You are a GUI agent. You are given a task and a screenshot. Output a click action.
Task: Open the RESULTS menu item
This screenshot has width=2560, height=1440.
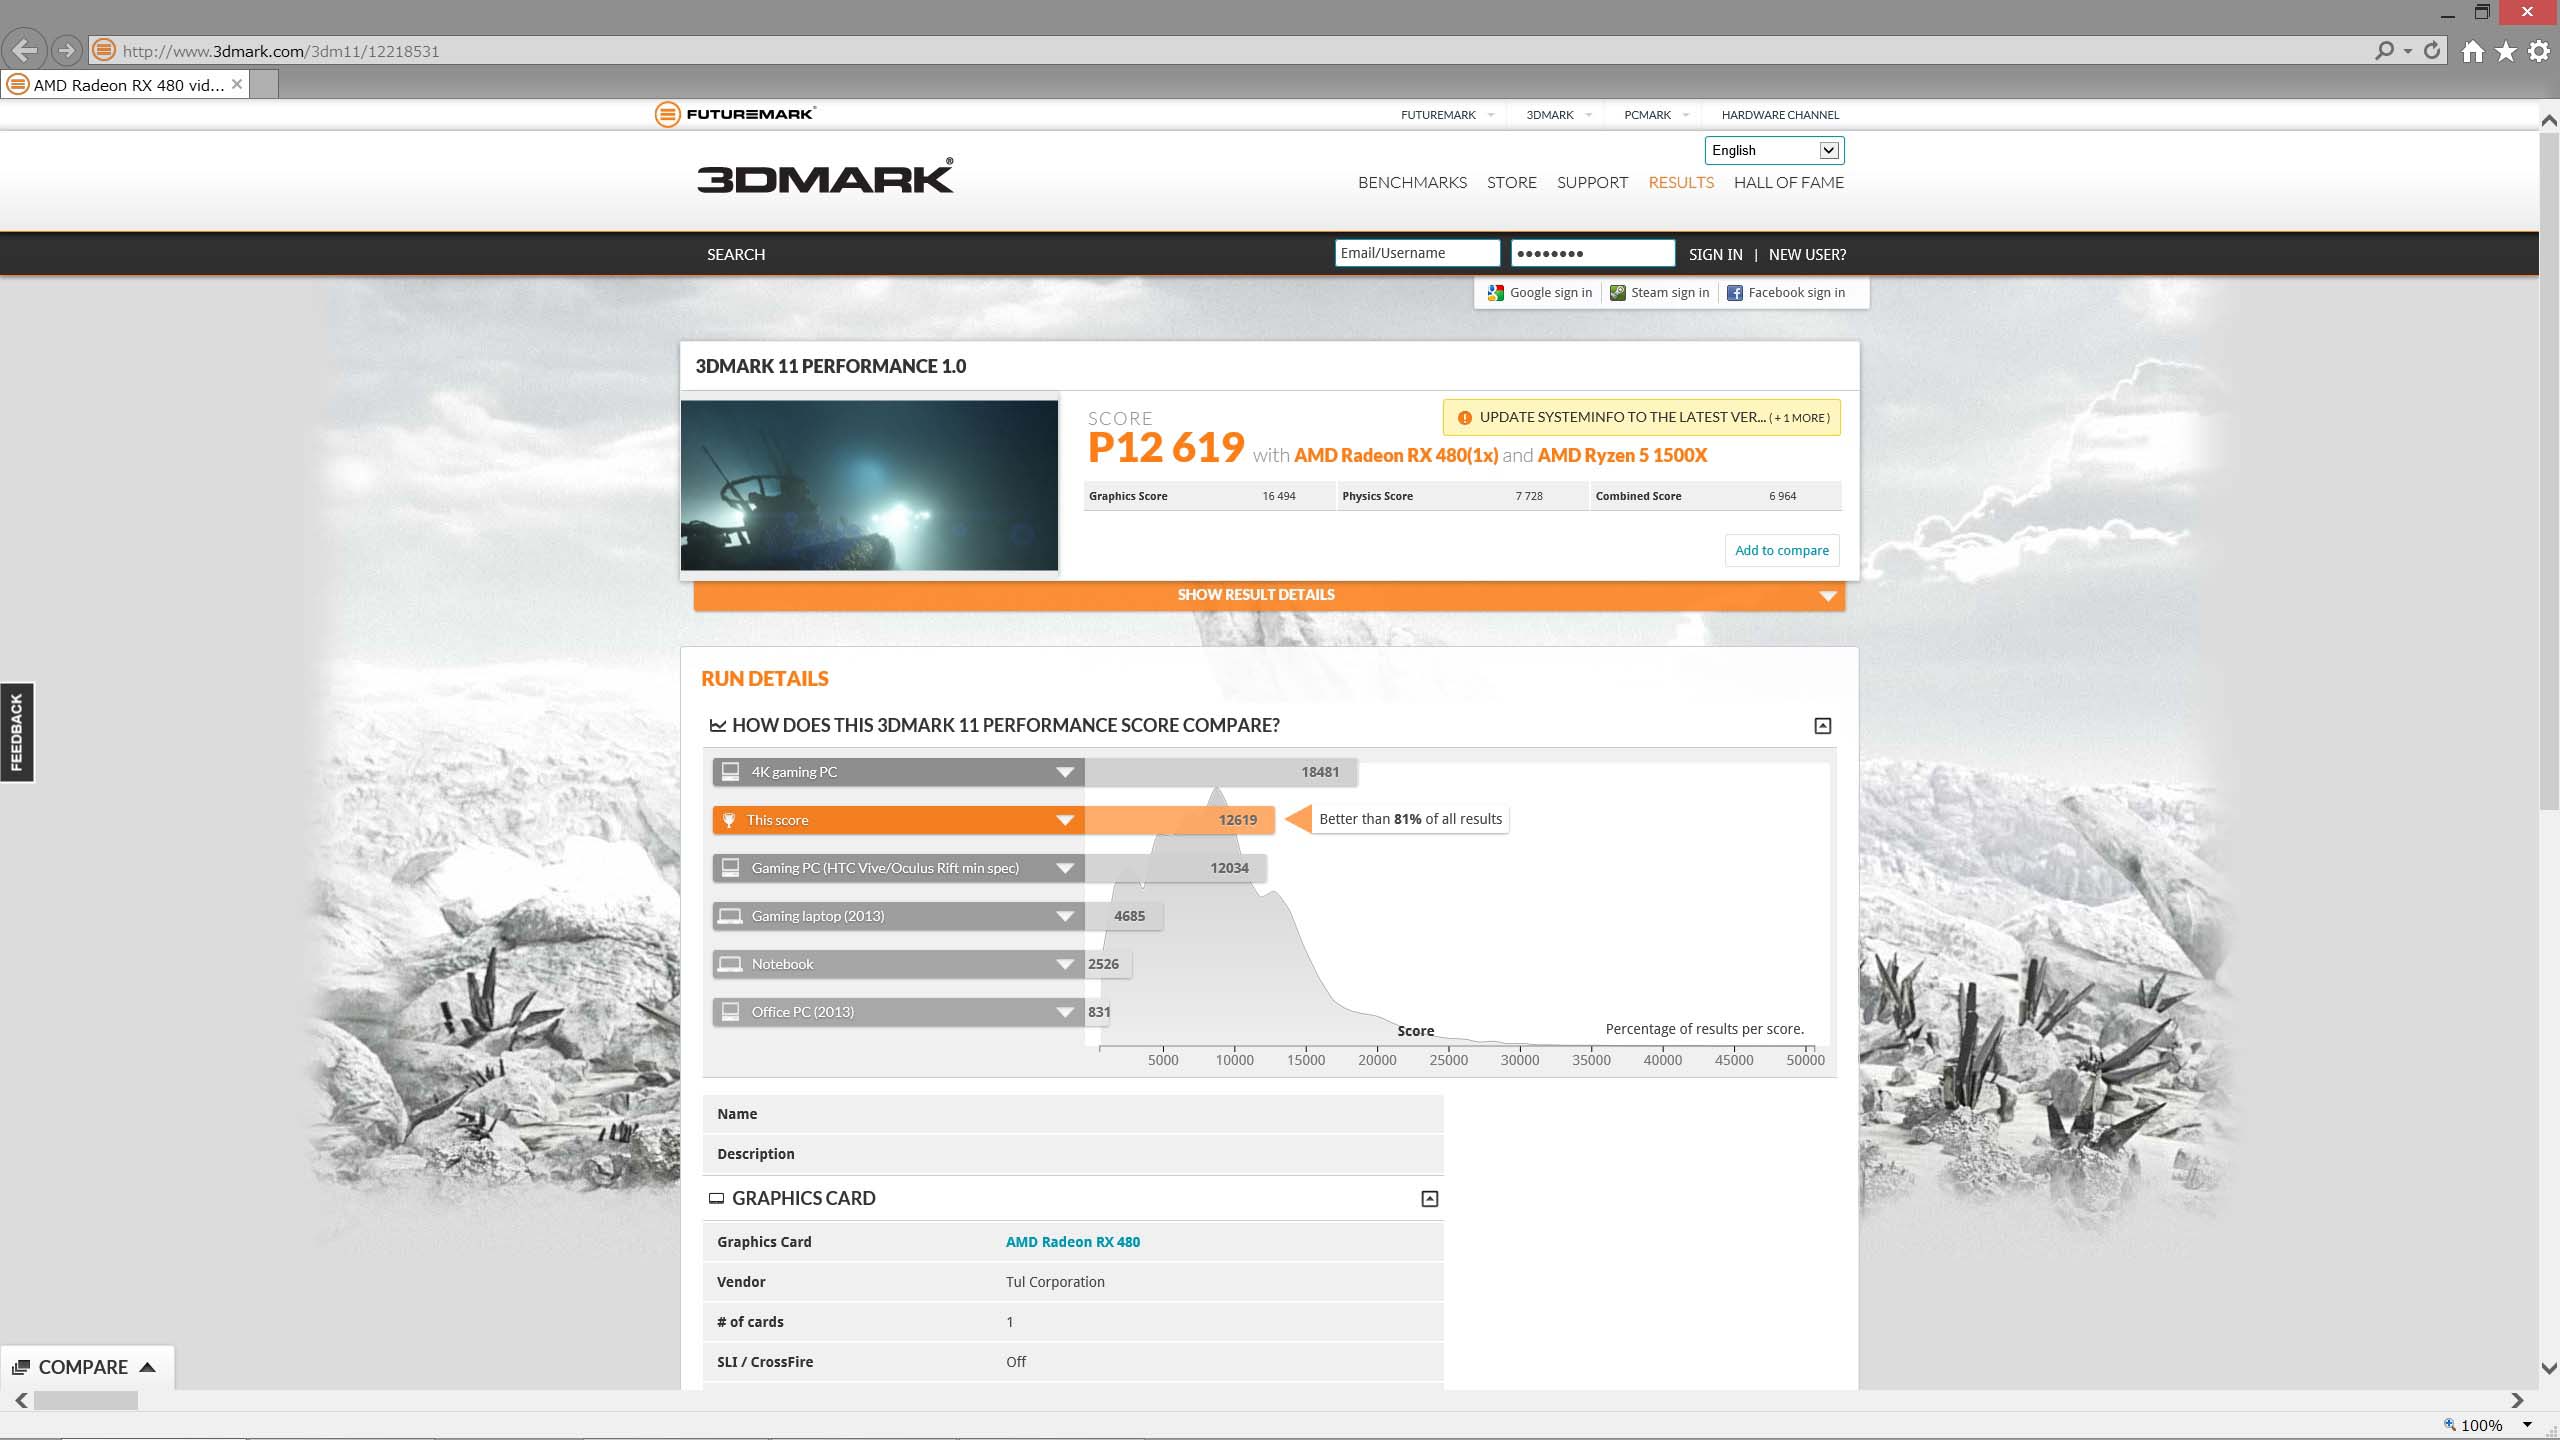(x=1681, y=183)
